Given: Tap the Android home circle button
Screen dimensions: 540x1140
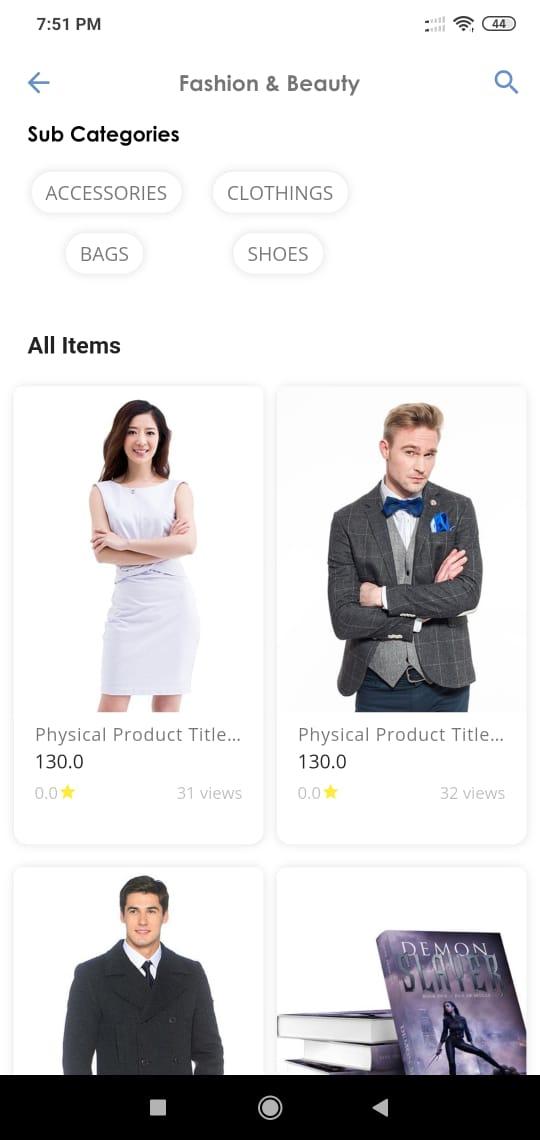Looking at the screenshot, I should 270,1107.
